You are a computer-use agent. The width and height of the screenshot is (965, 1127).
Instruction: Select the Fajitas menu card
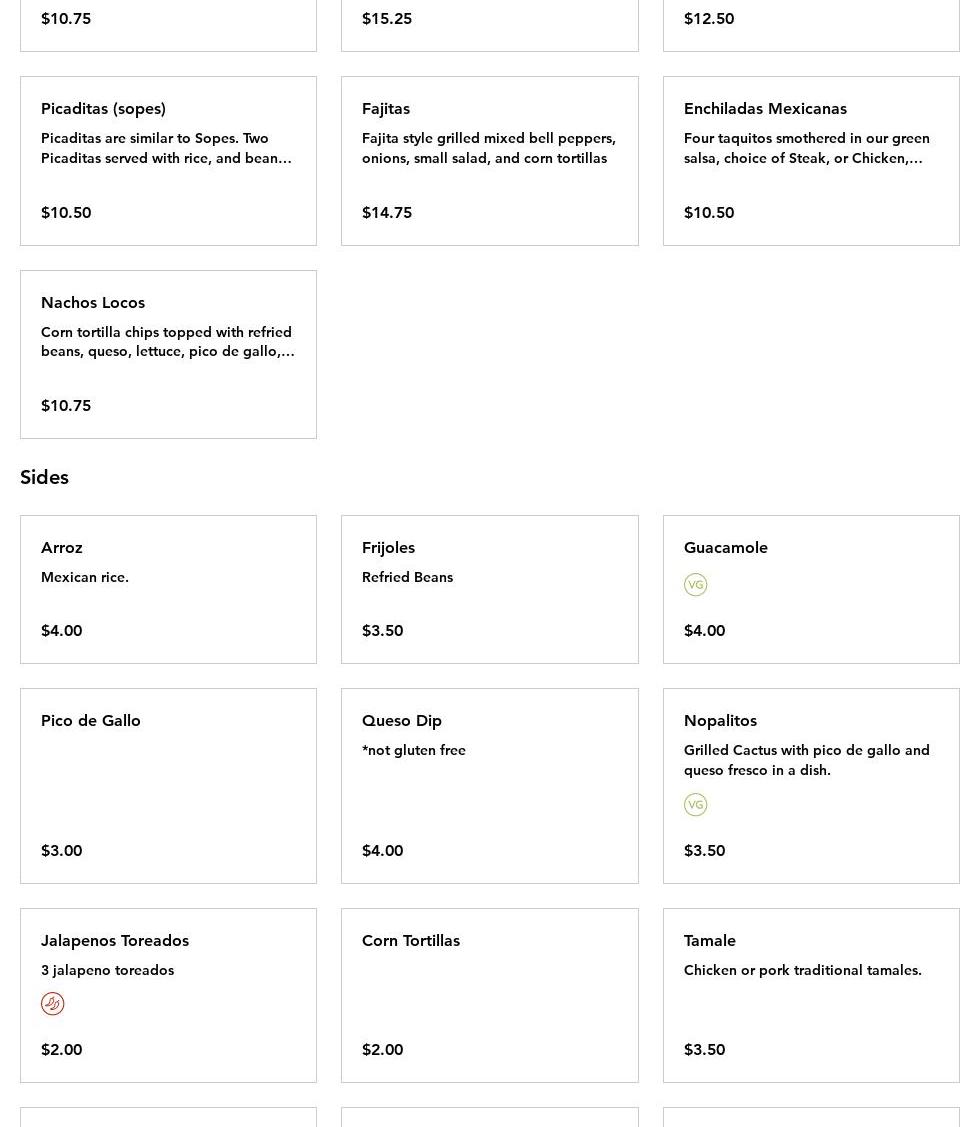click(489, 160)
